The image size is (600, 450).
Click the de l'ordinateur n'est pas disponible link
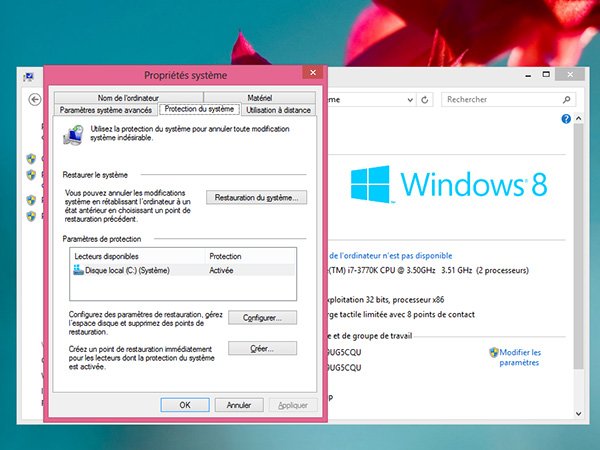coord(391,256)
